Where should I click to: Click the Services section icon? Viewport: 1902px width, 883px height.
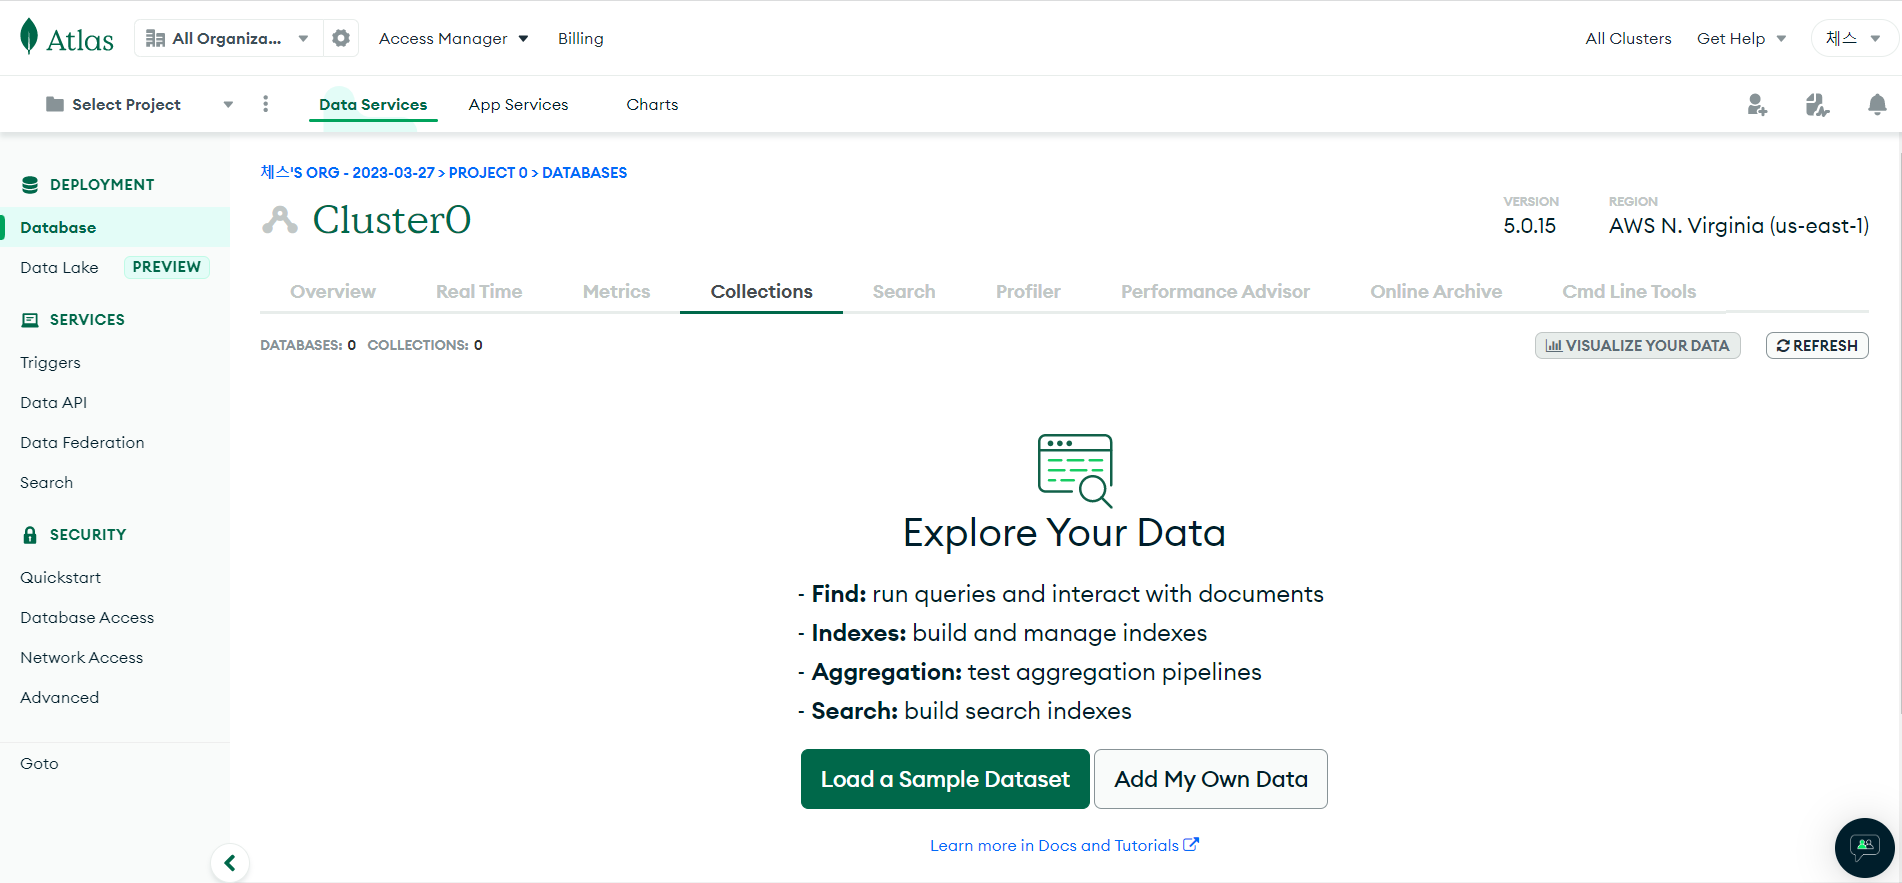30,320
